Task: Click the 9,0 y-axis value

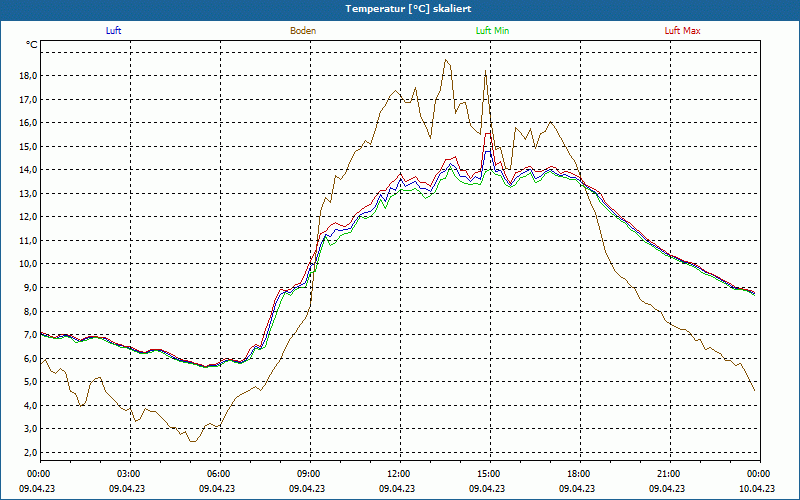Action: (x=30, y=288)
